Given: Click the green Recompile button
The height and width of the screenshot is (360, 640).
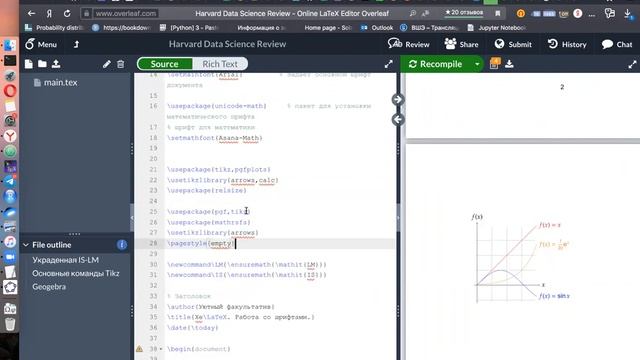Looking at the screenshot, I should (436, 64).
